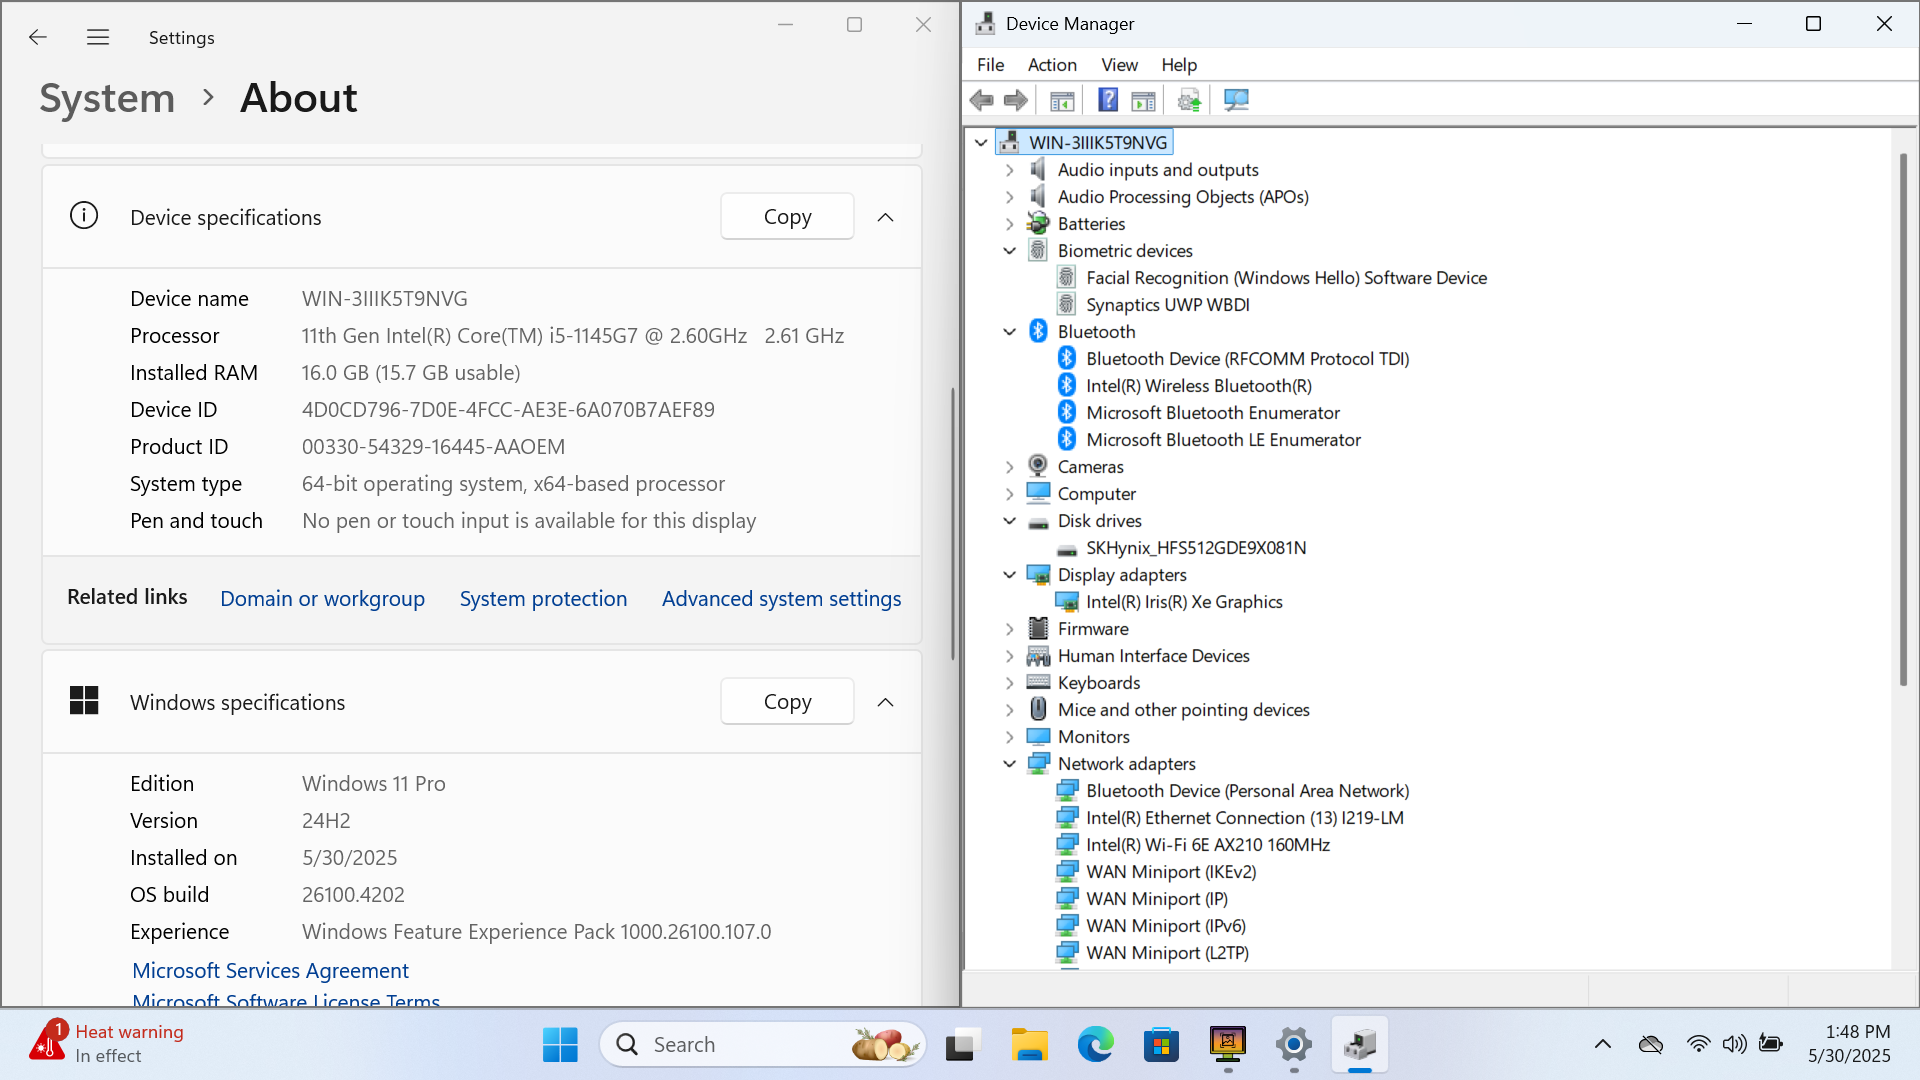
Task: Select the Bluetooth category icon in the tree
Action: pos(1039,331)
